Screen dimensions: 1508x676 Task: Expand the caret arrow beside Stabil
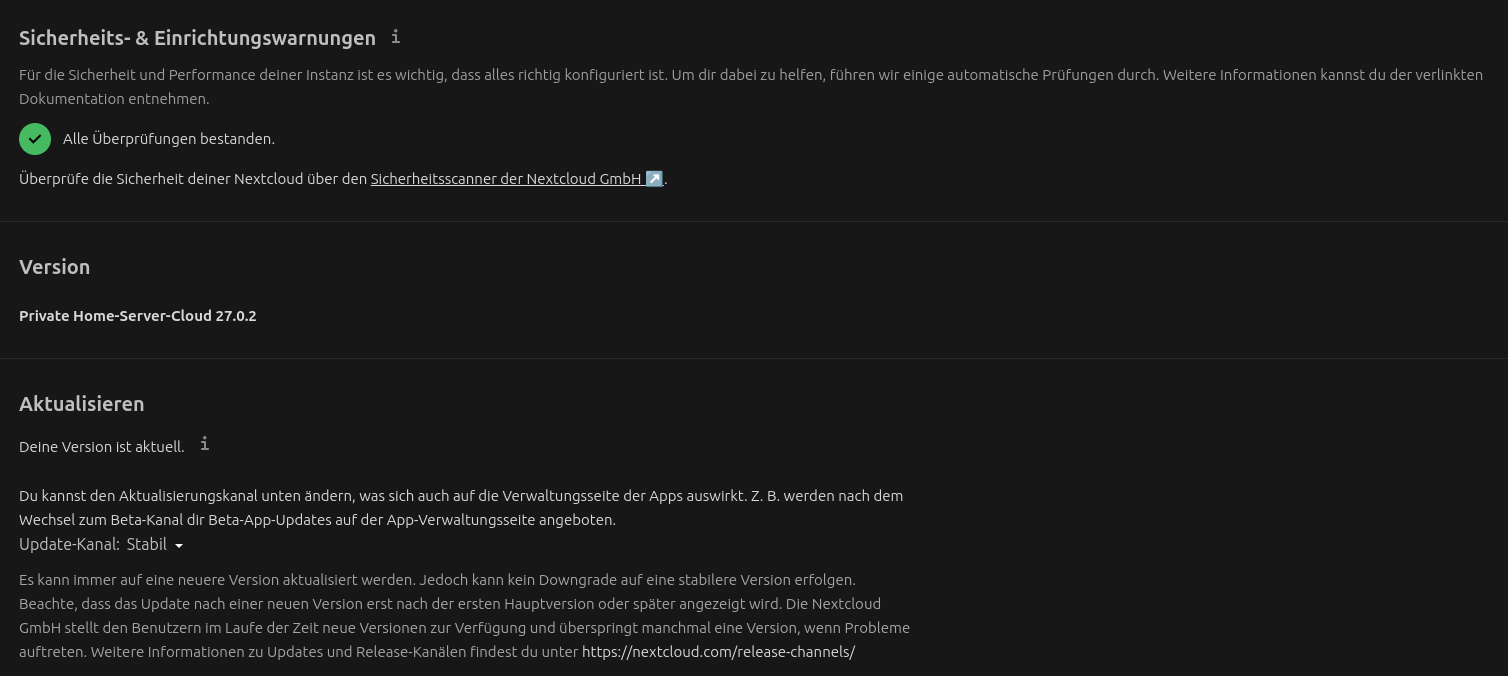tap(179, 546)
